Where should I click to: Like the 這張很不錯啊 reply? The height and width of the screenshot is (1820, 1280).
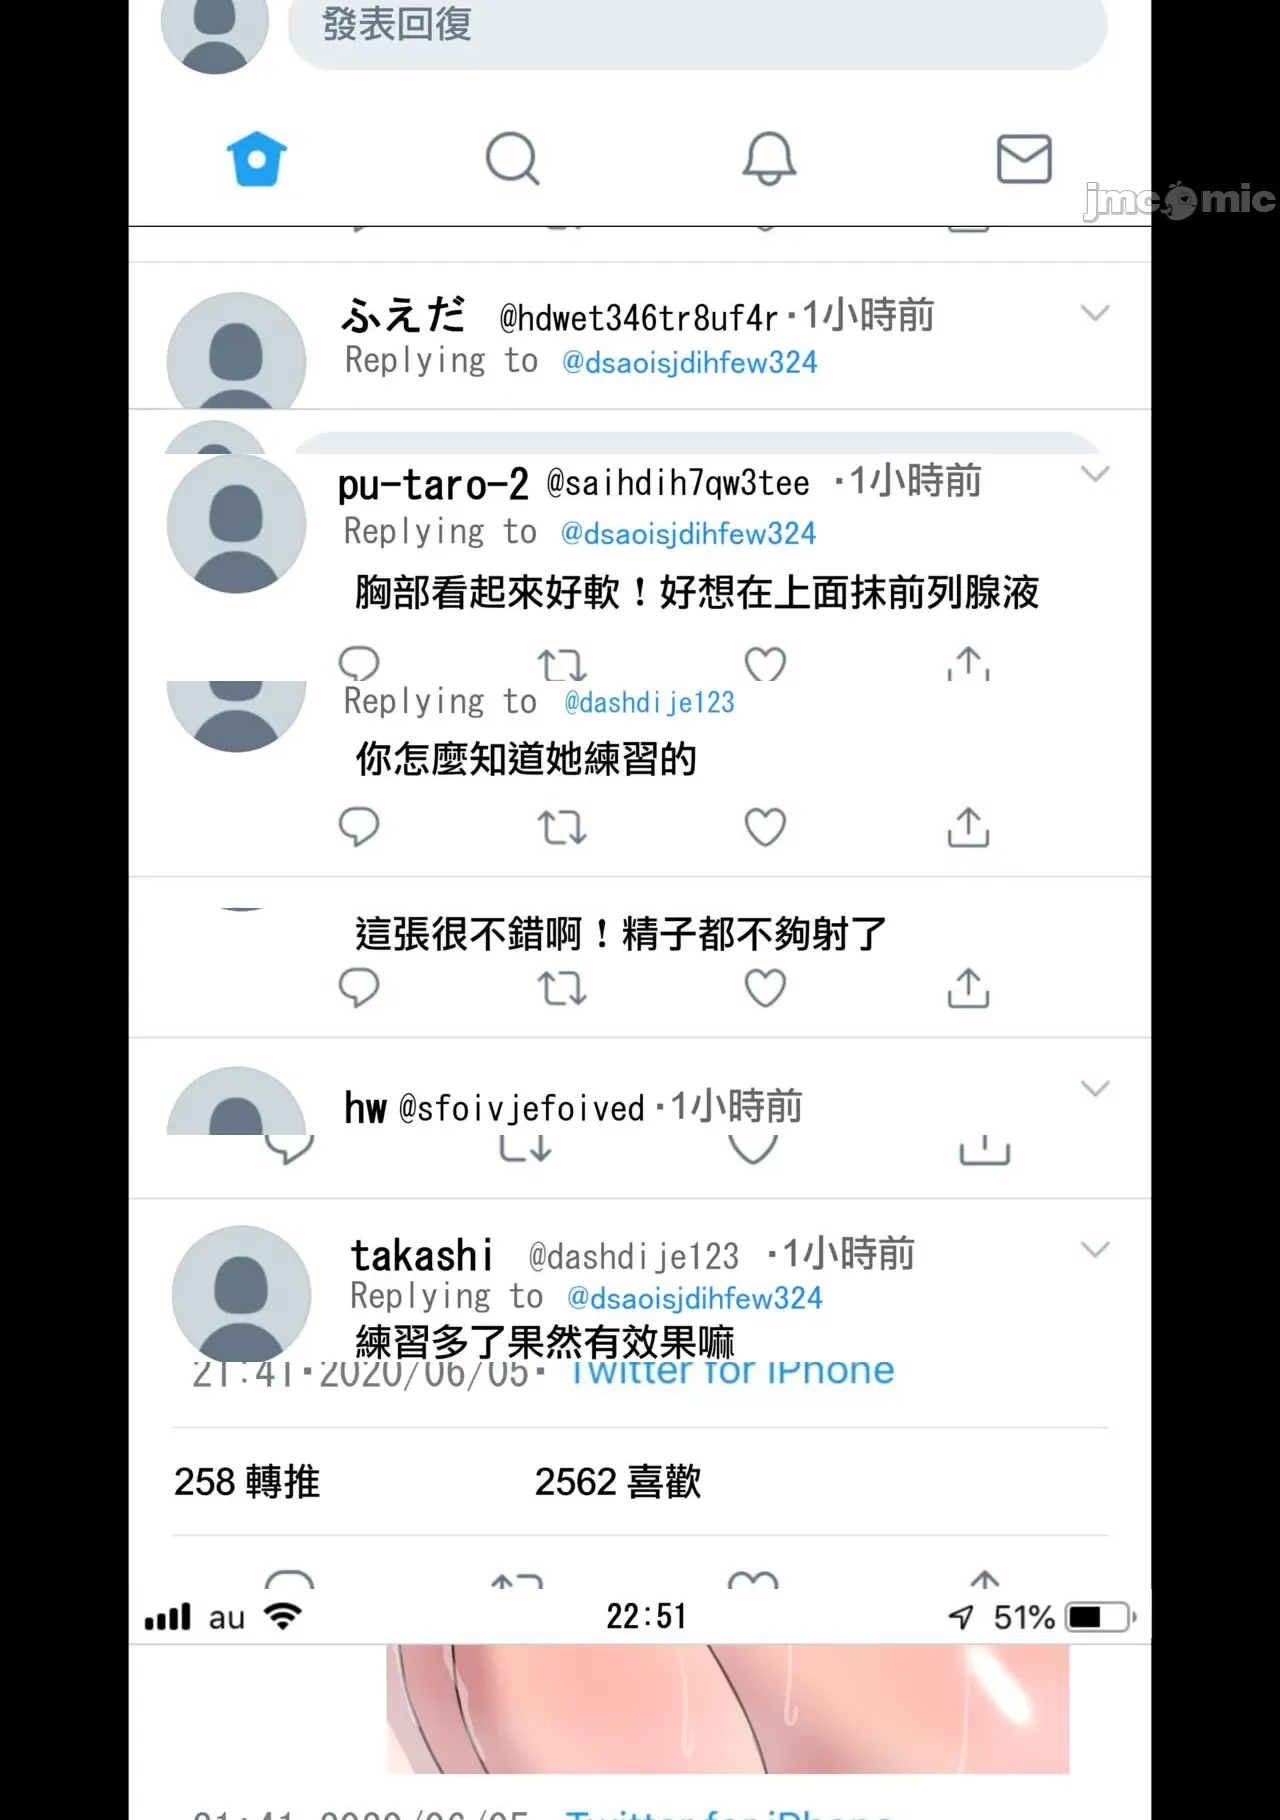point(765,988)
